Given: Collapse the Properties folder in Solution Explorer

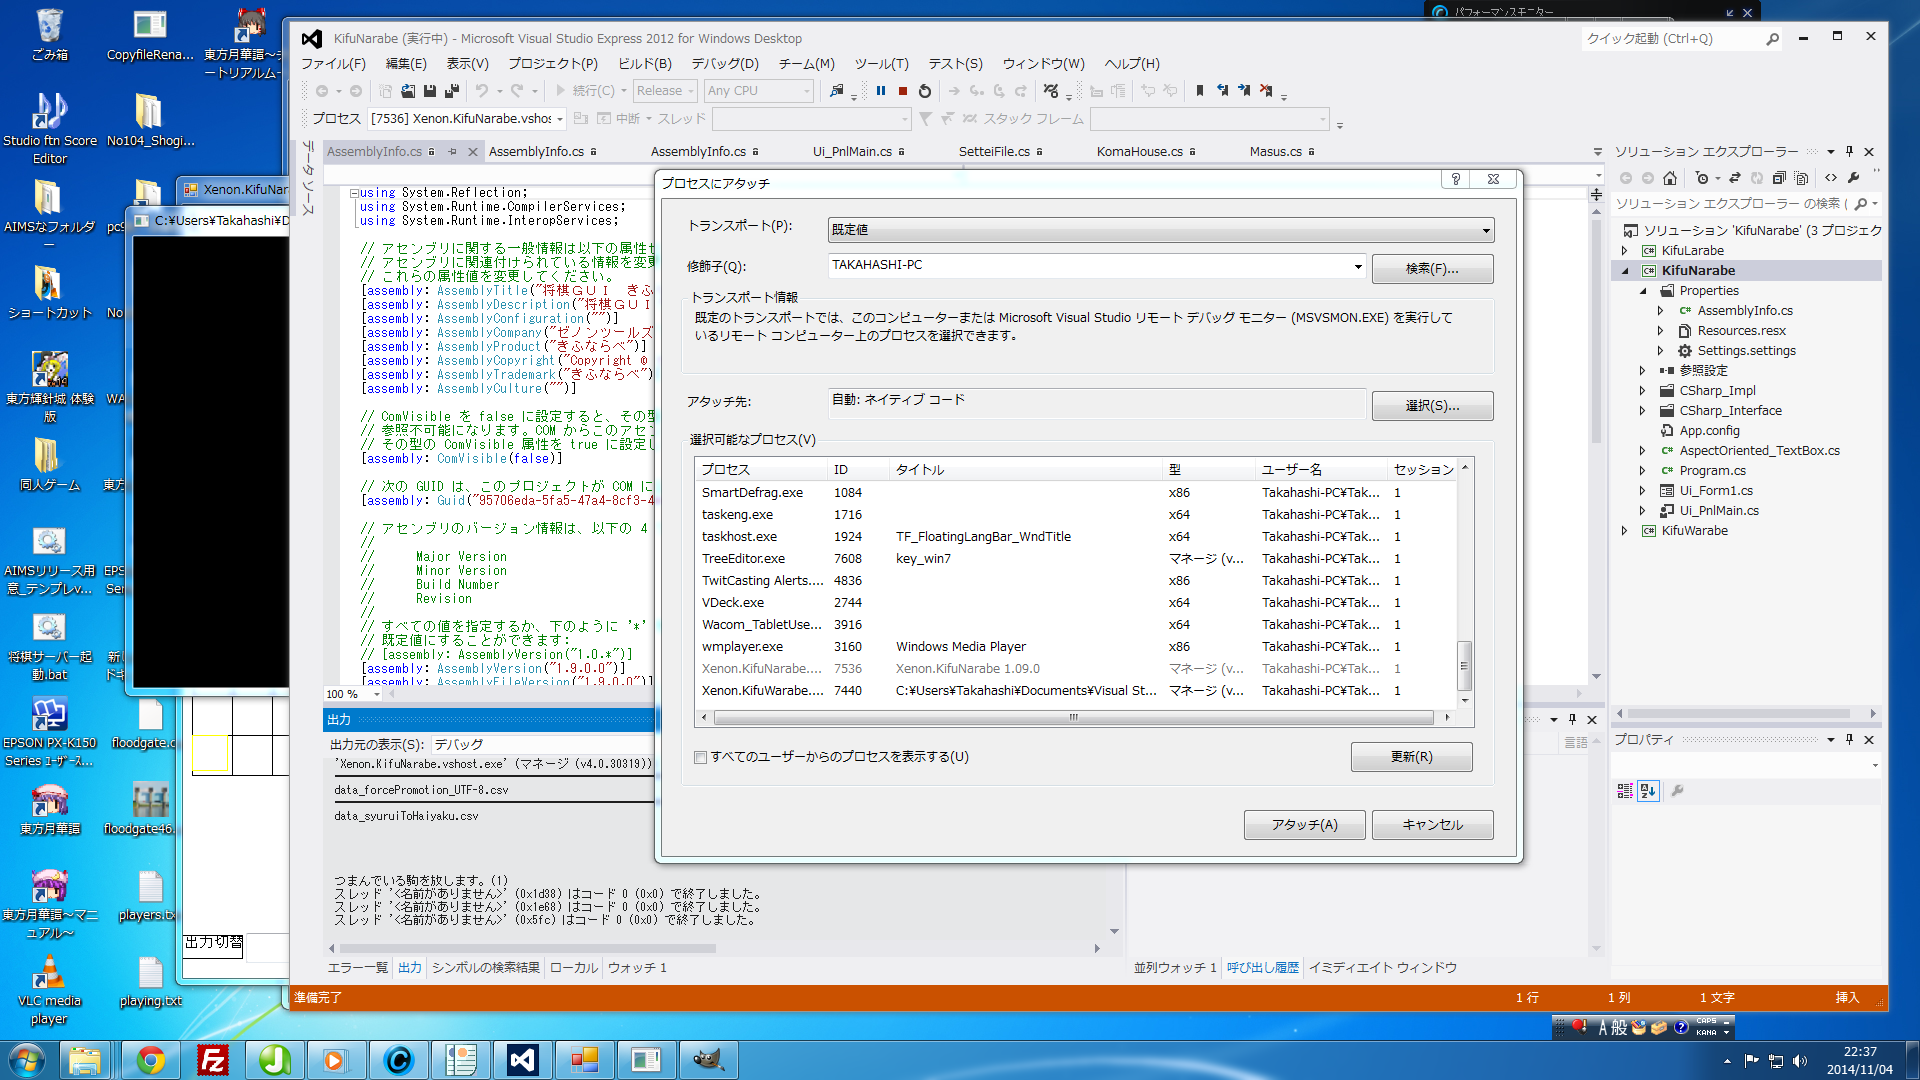Looking at the screenshot, I should click(x=1643, y=291).
